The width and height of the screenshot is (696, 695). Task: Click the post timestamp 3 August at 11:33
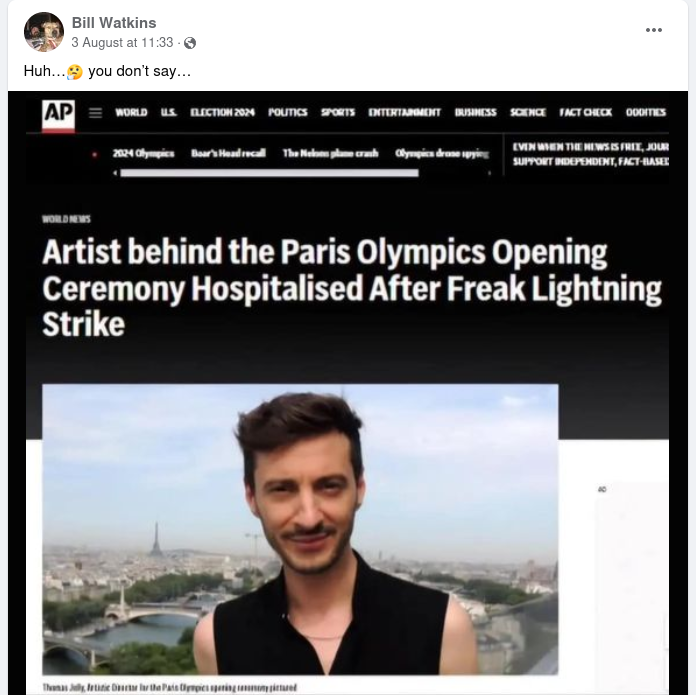click(122, 43)
